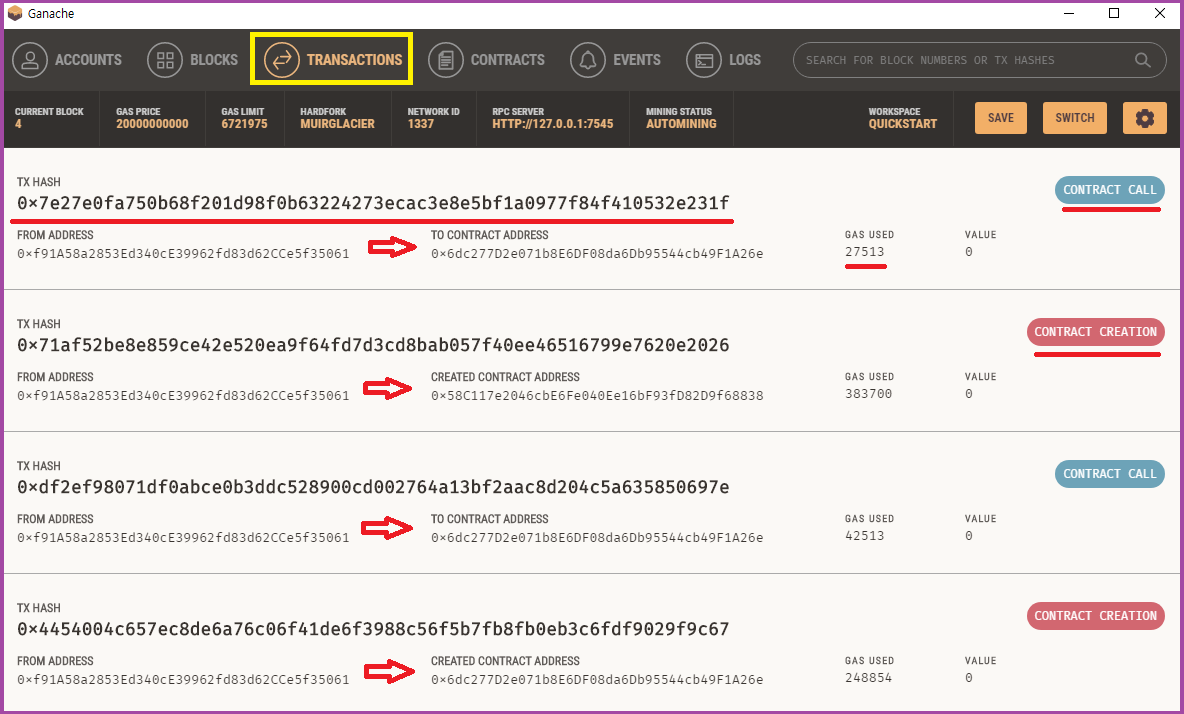The width and height of the screenshot is (1184, 714).
Task: Click the Ganache logo in title bar
Action: click(14, 14)
